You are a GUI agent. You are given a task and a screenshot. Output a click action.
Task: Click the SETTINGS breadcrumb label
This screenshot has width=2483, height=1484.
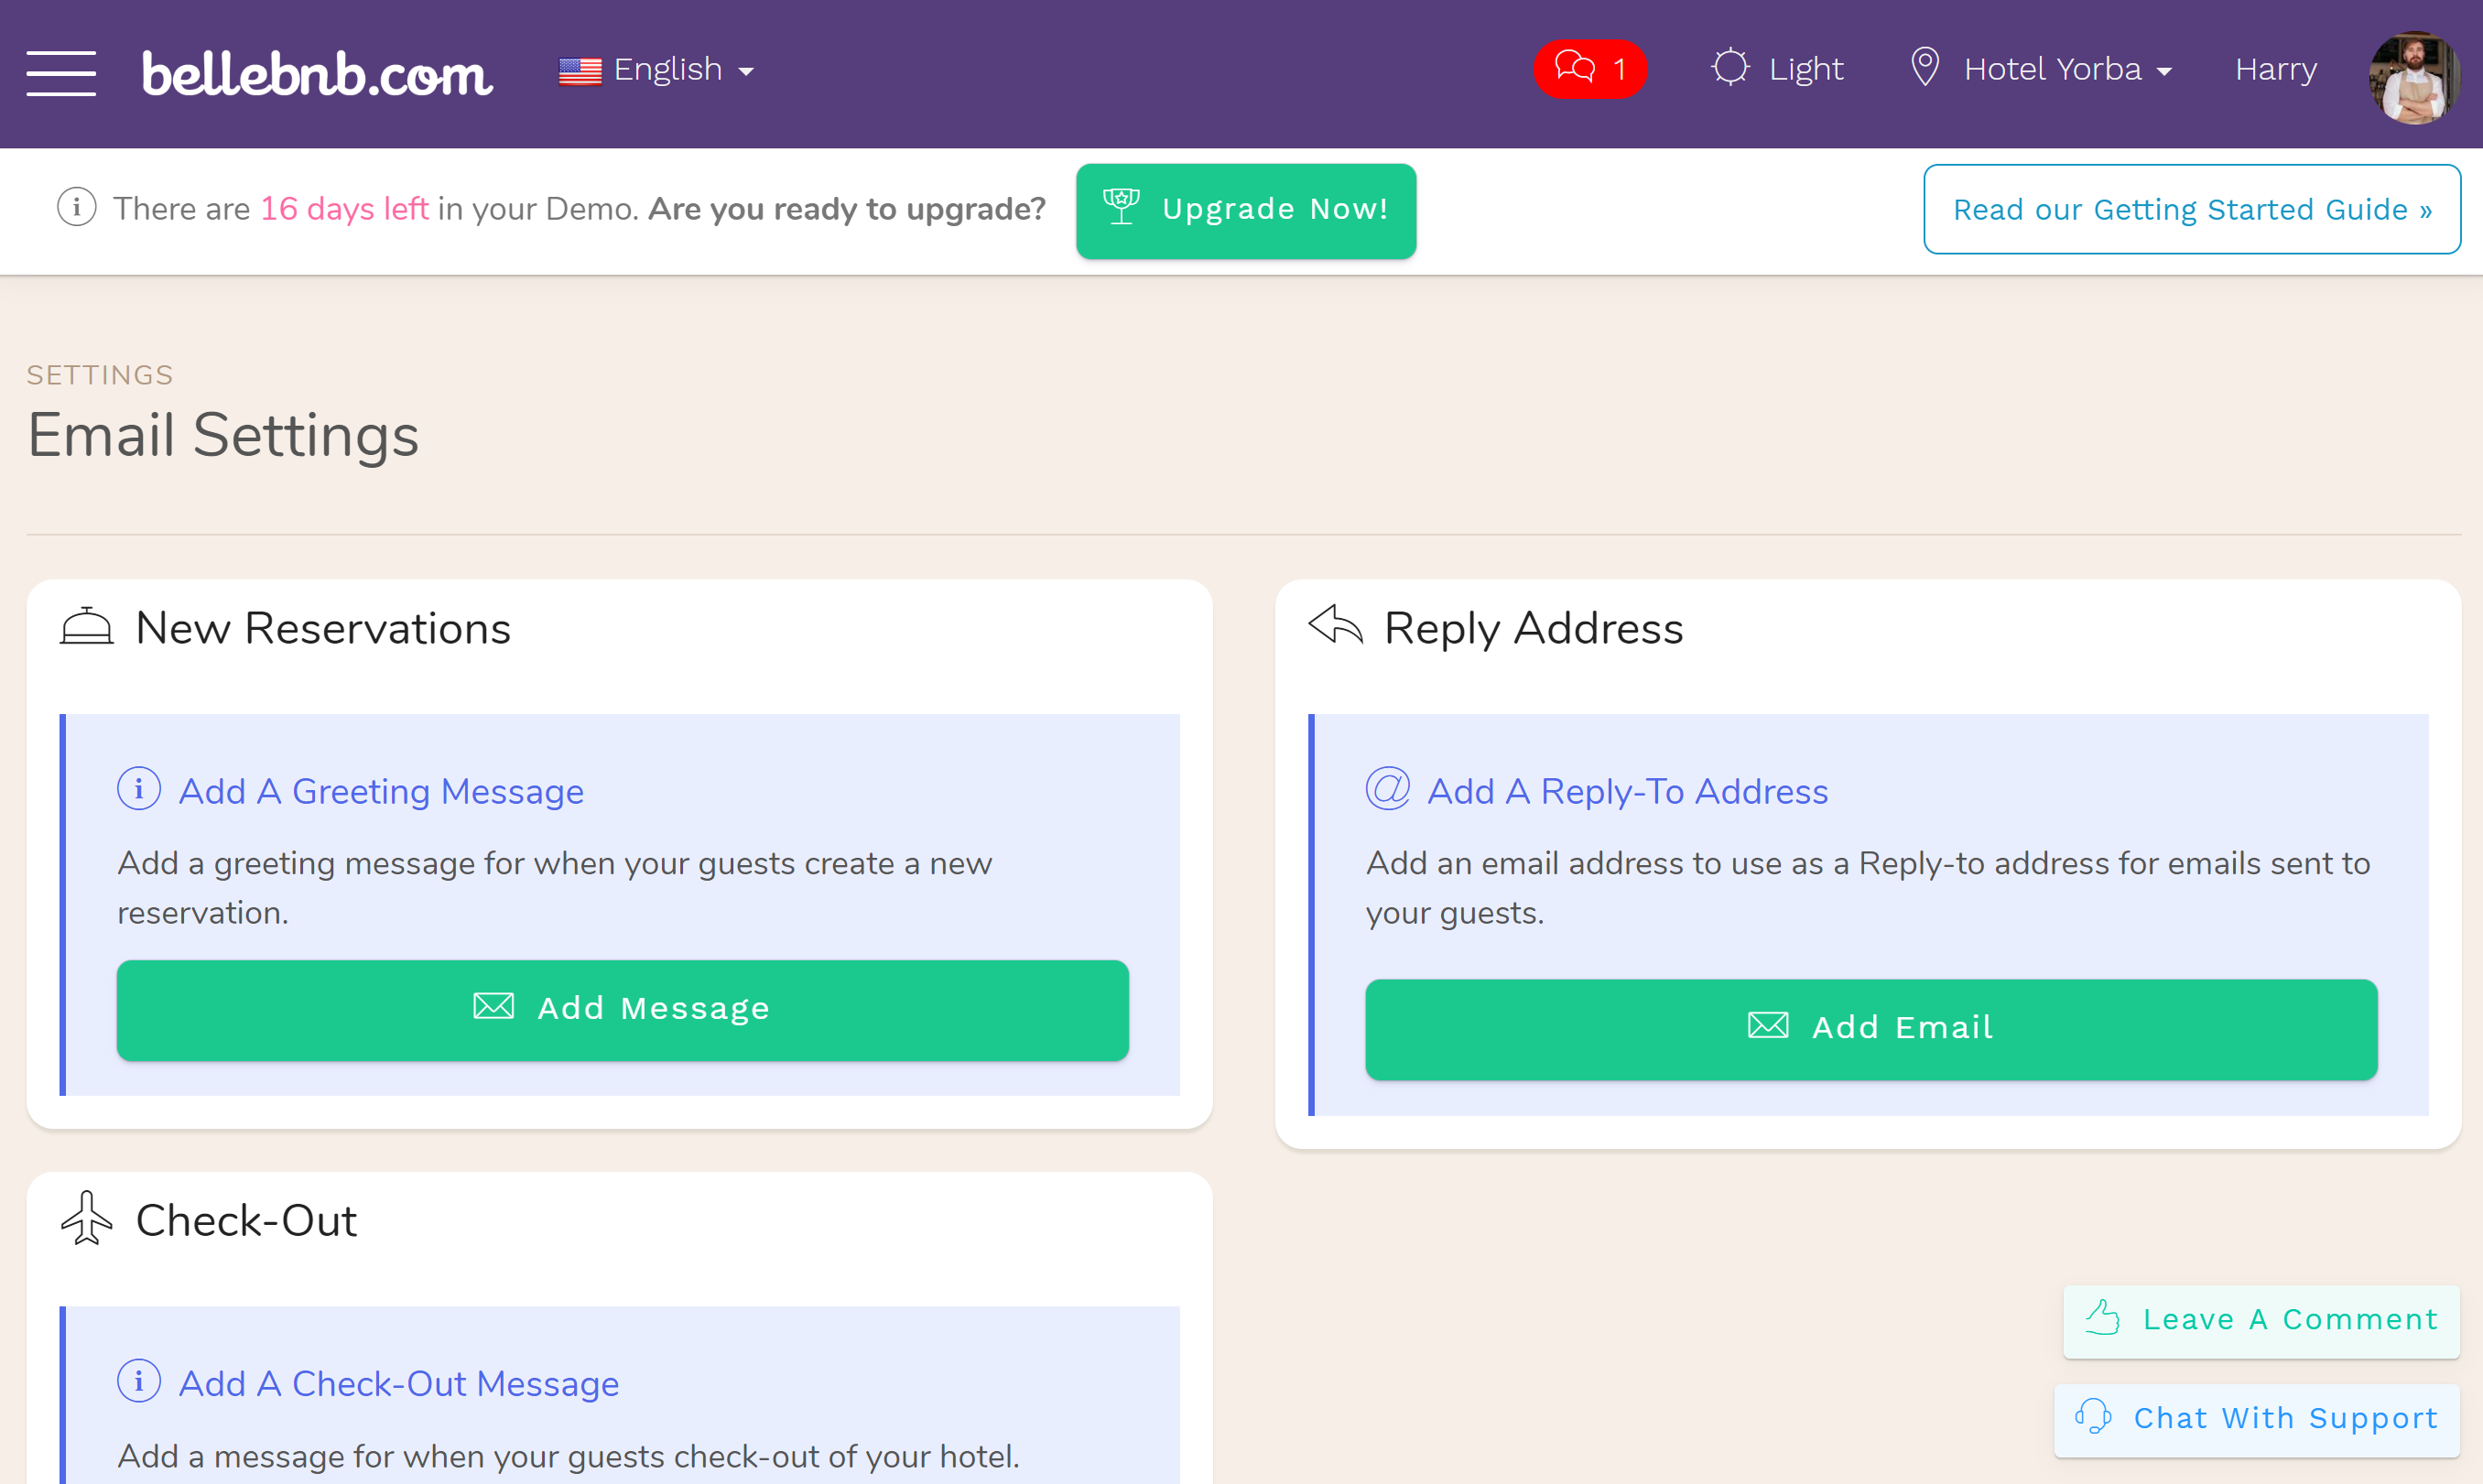click(100, 375)
